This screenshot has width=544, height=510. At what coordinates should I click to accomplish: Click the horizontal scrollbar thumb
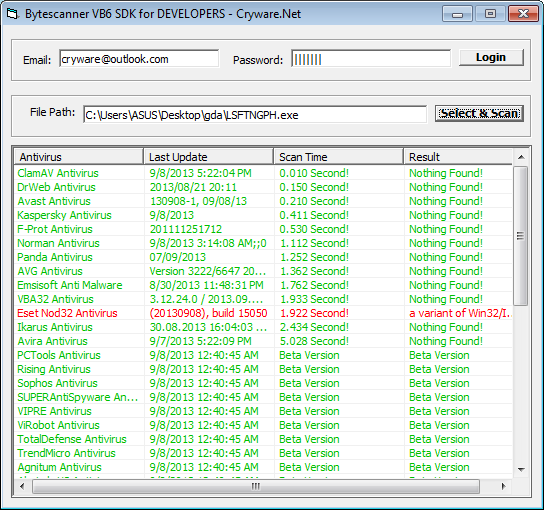(256, 486)
